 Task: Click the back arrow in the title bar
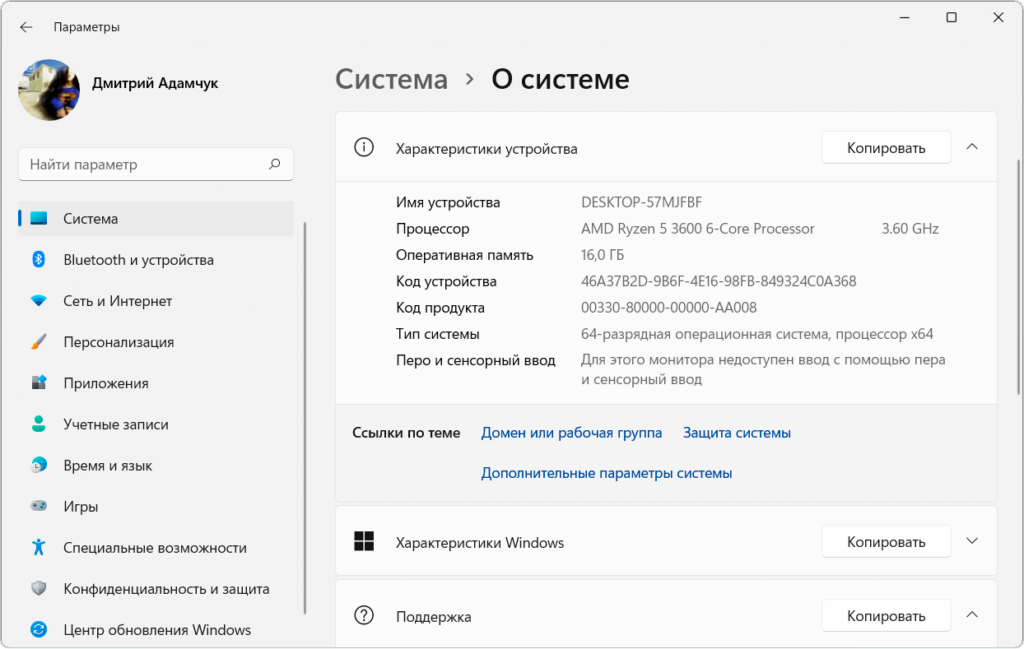pyautogui.click(x=26, y=27)
